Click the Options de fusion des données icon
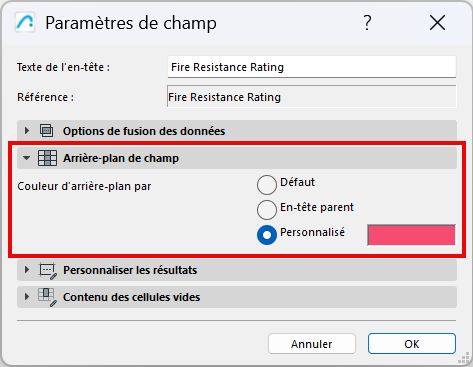The image size is (473, 367). point(46,131)
